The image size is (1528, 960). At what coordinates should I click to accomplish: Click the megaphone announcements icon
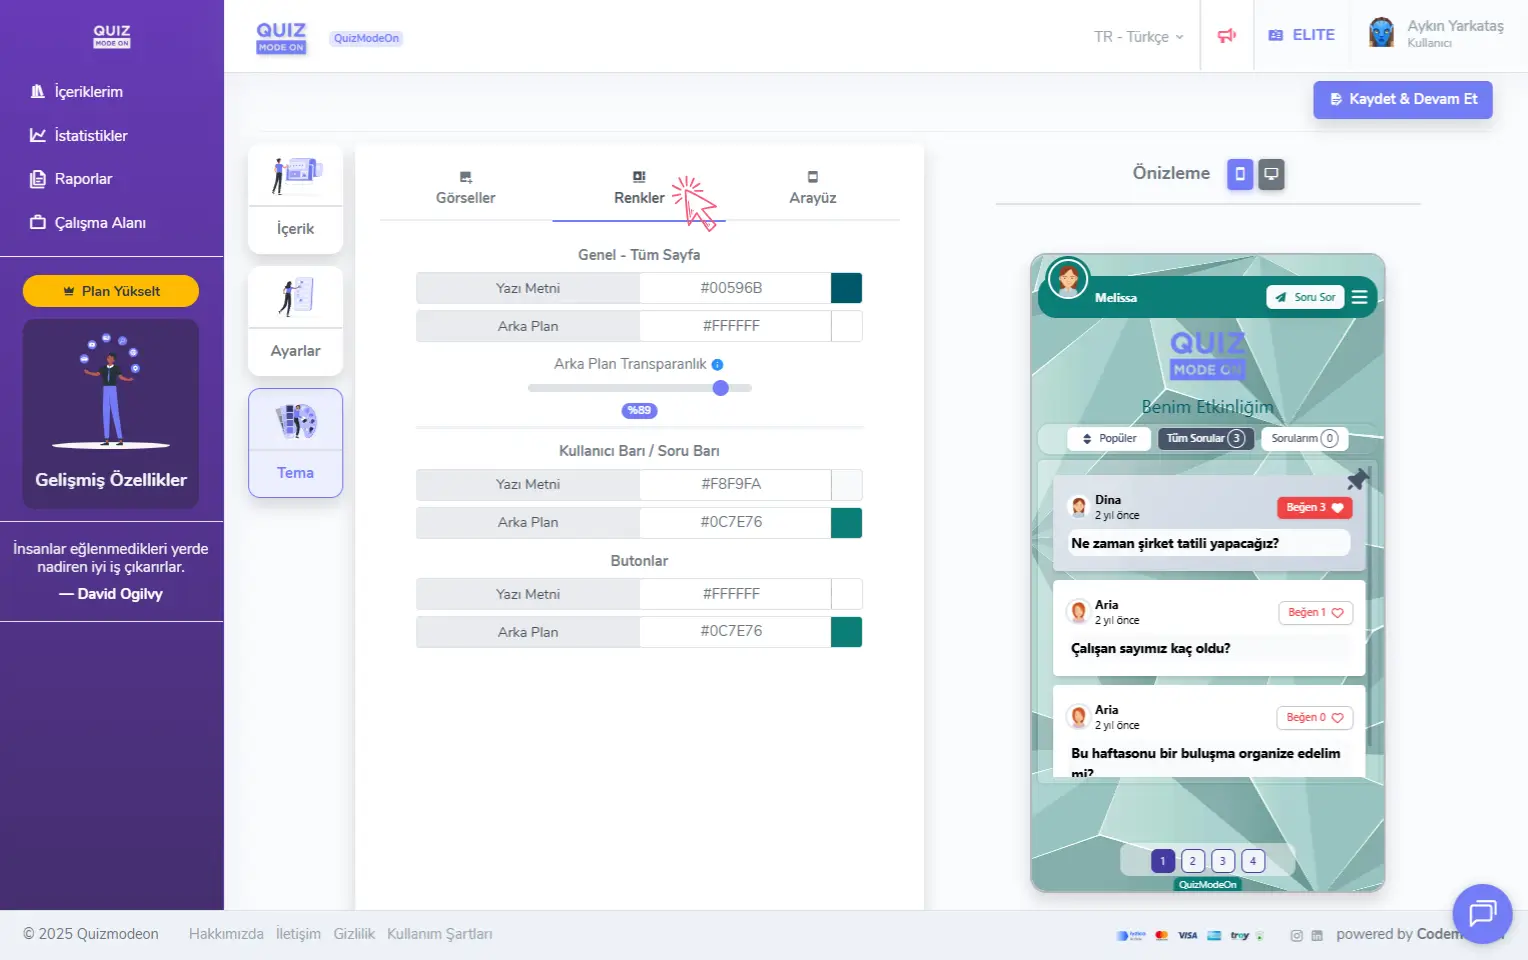(x=1227, y=36)
